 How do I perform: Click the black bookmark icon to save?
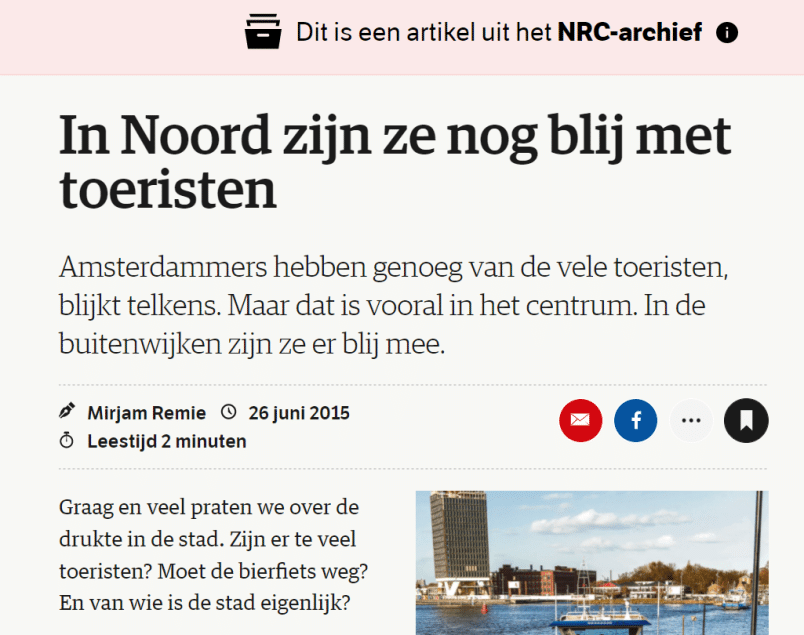point(746,420)
